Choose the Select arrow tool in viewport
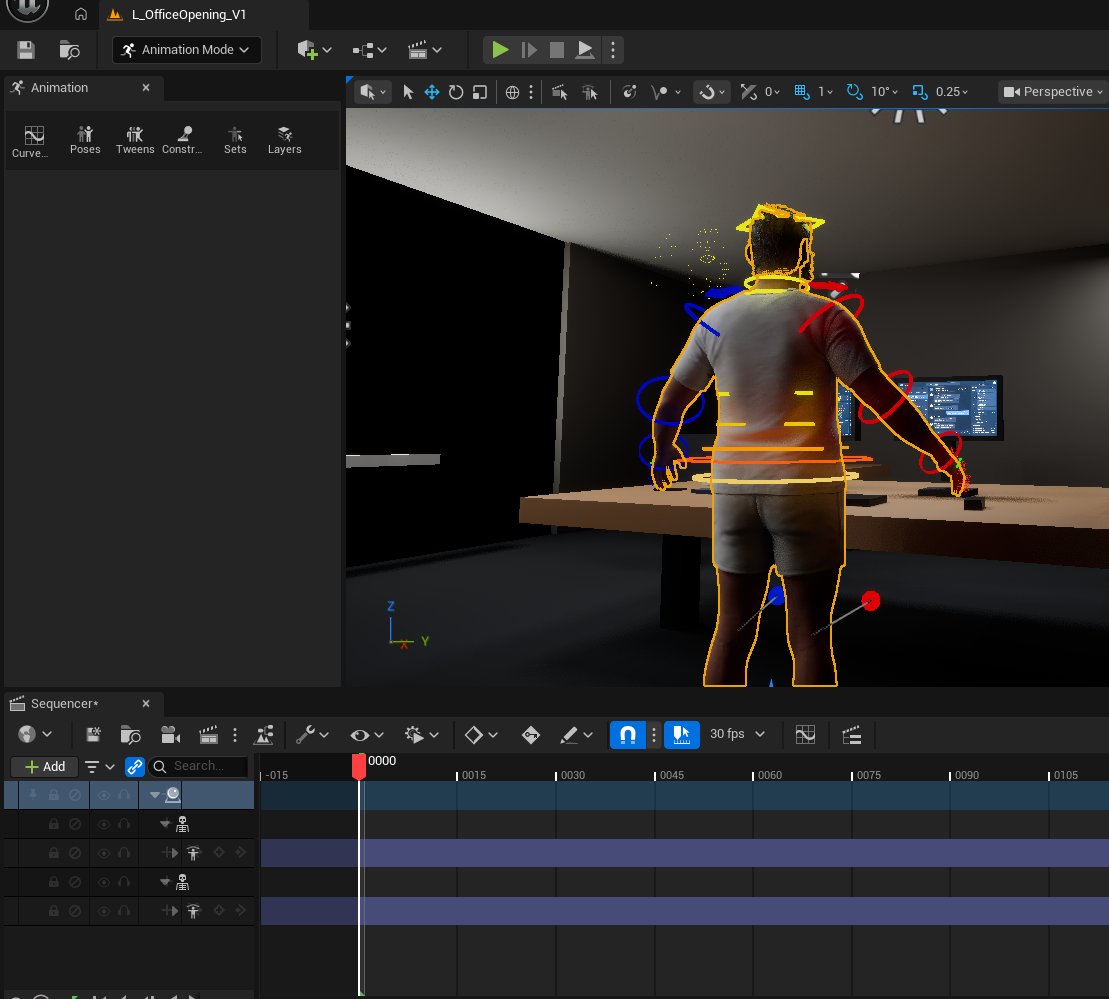Screen dimensions: 1109x999 407,92
